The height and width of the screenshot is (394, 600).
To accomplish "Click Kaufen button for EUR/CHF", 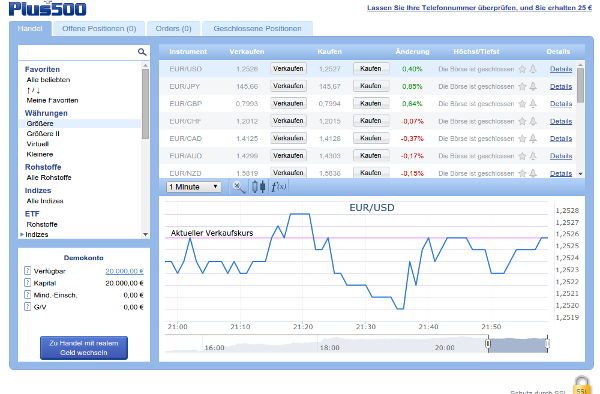I will point(371,121).
